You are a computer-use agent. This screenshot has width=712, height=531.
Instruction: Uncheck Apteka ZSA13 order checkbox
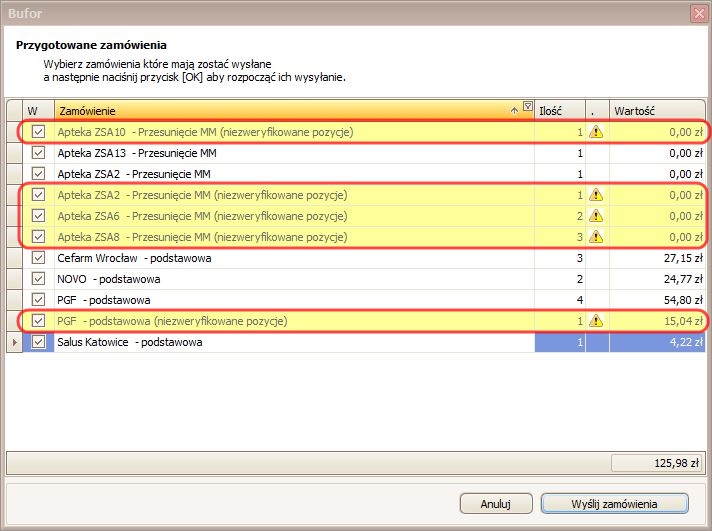coord(39,153)
